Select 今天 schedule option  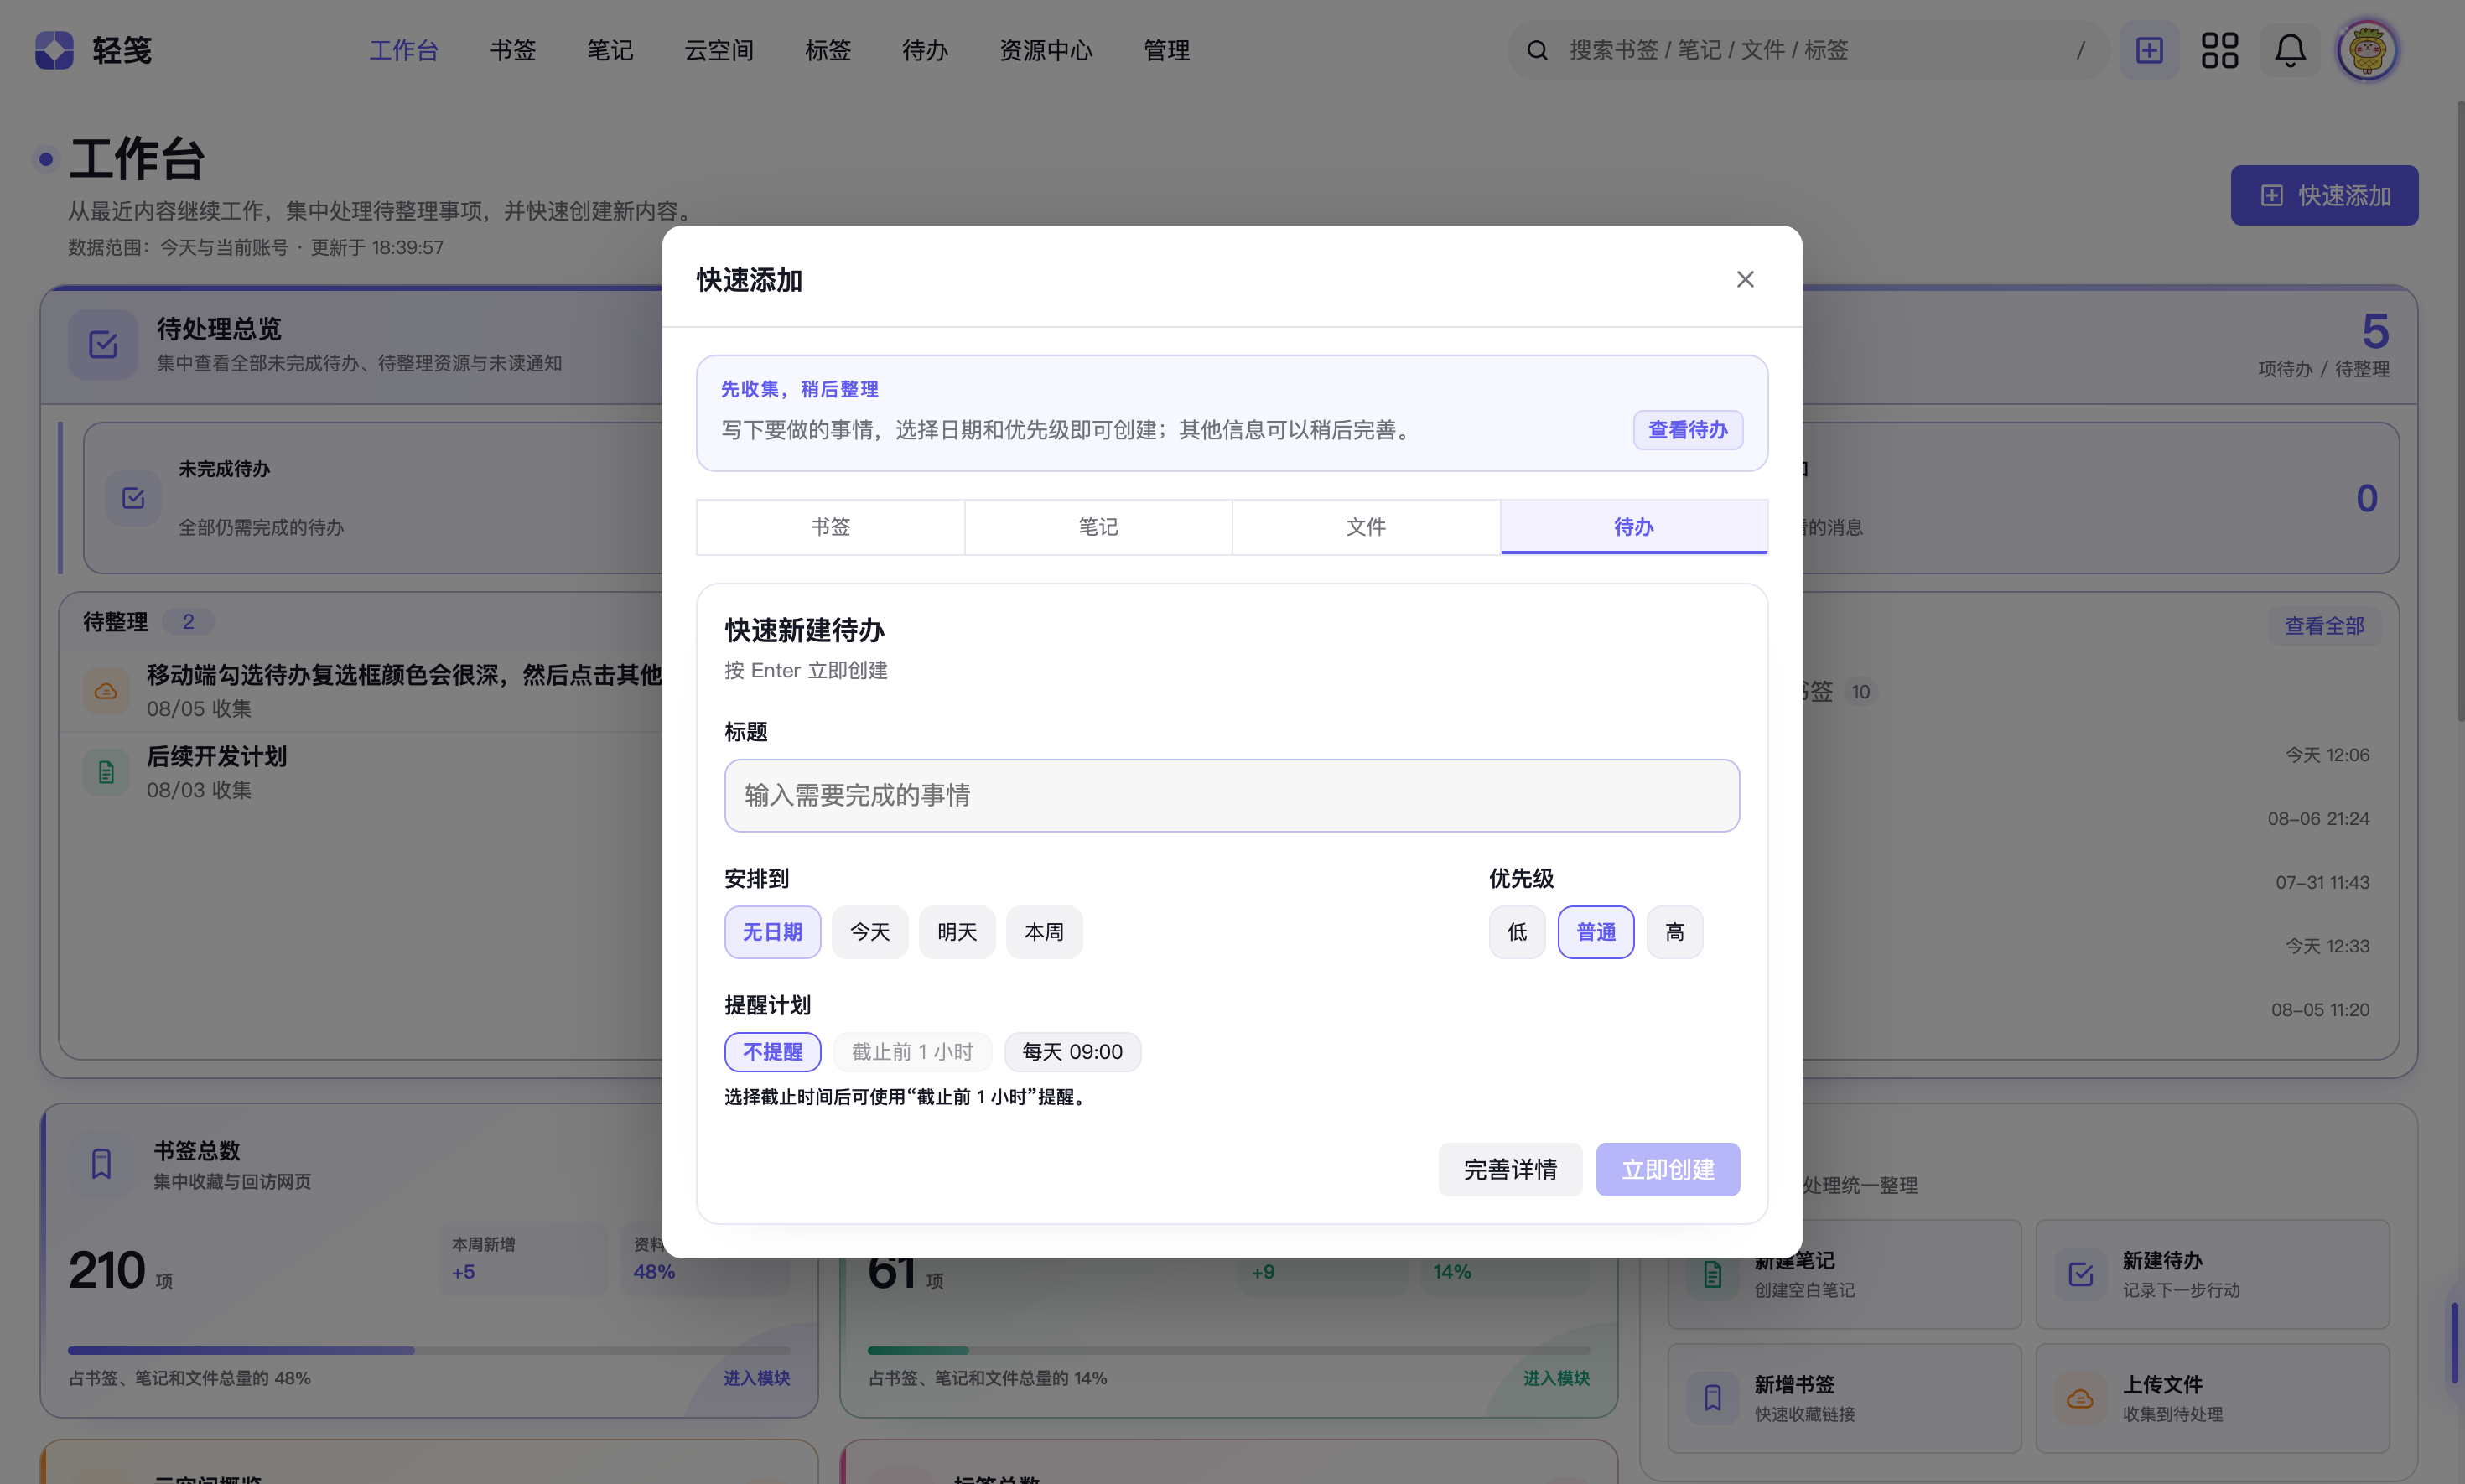coord(870,932)
